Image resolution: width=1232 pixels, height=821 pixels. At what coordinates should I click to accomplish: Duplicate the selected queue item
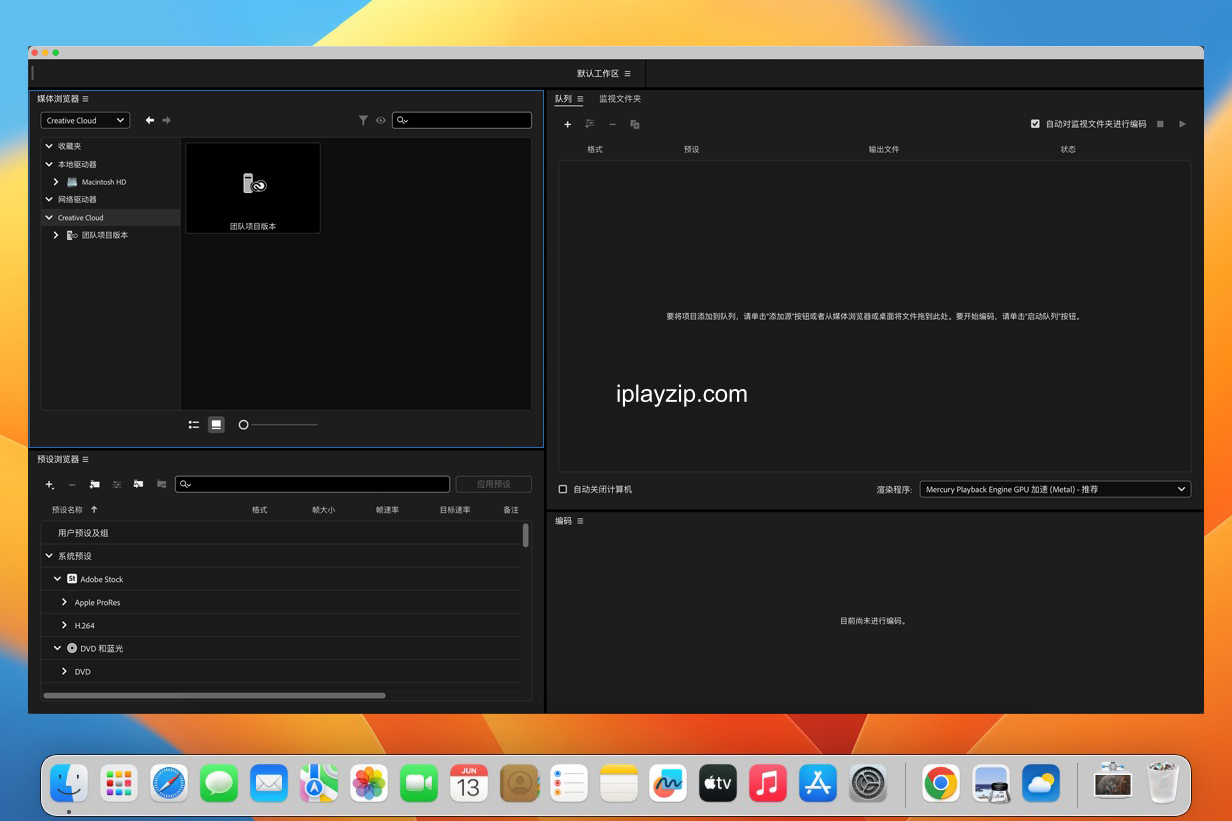pos(635,125)
